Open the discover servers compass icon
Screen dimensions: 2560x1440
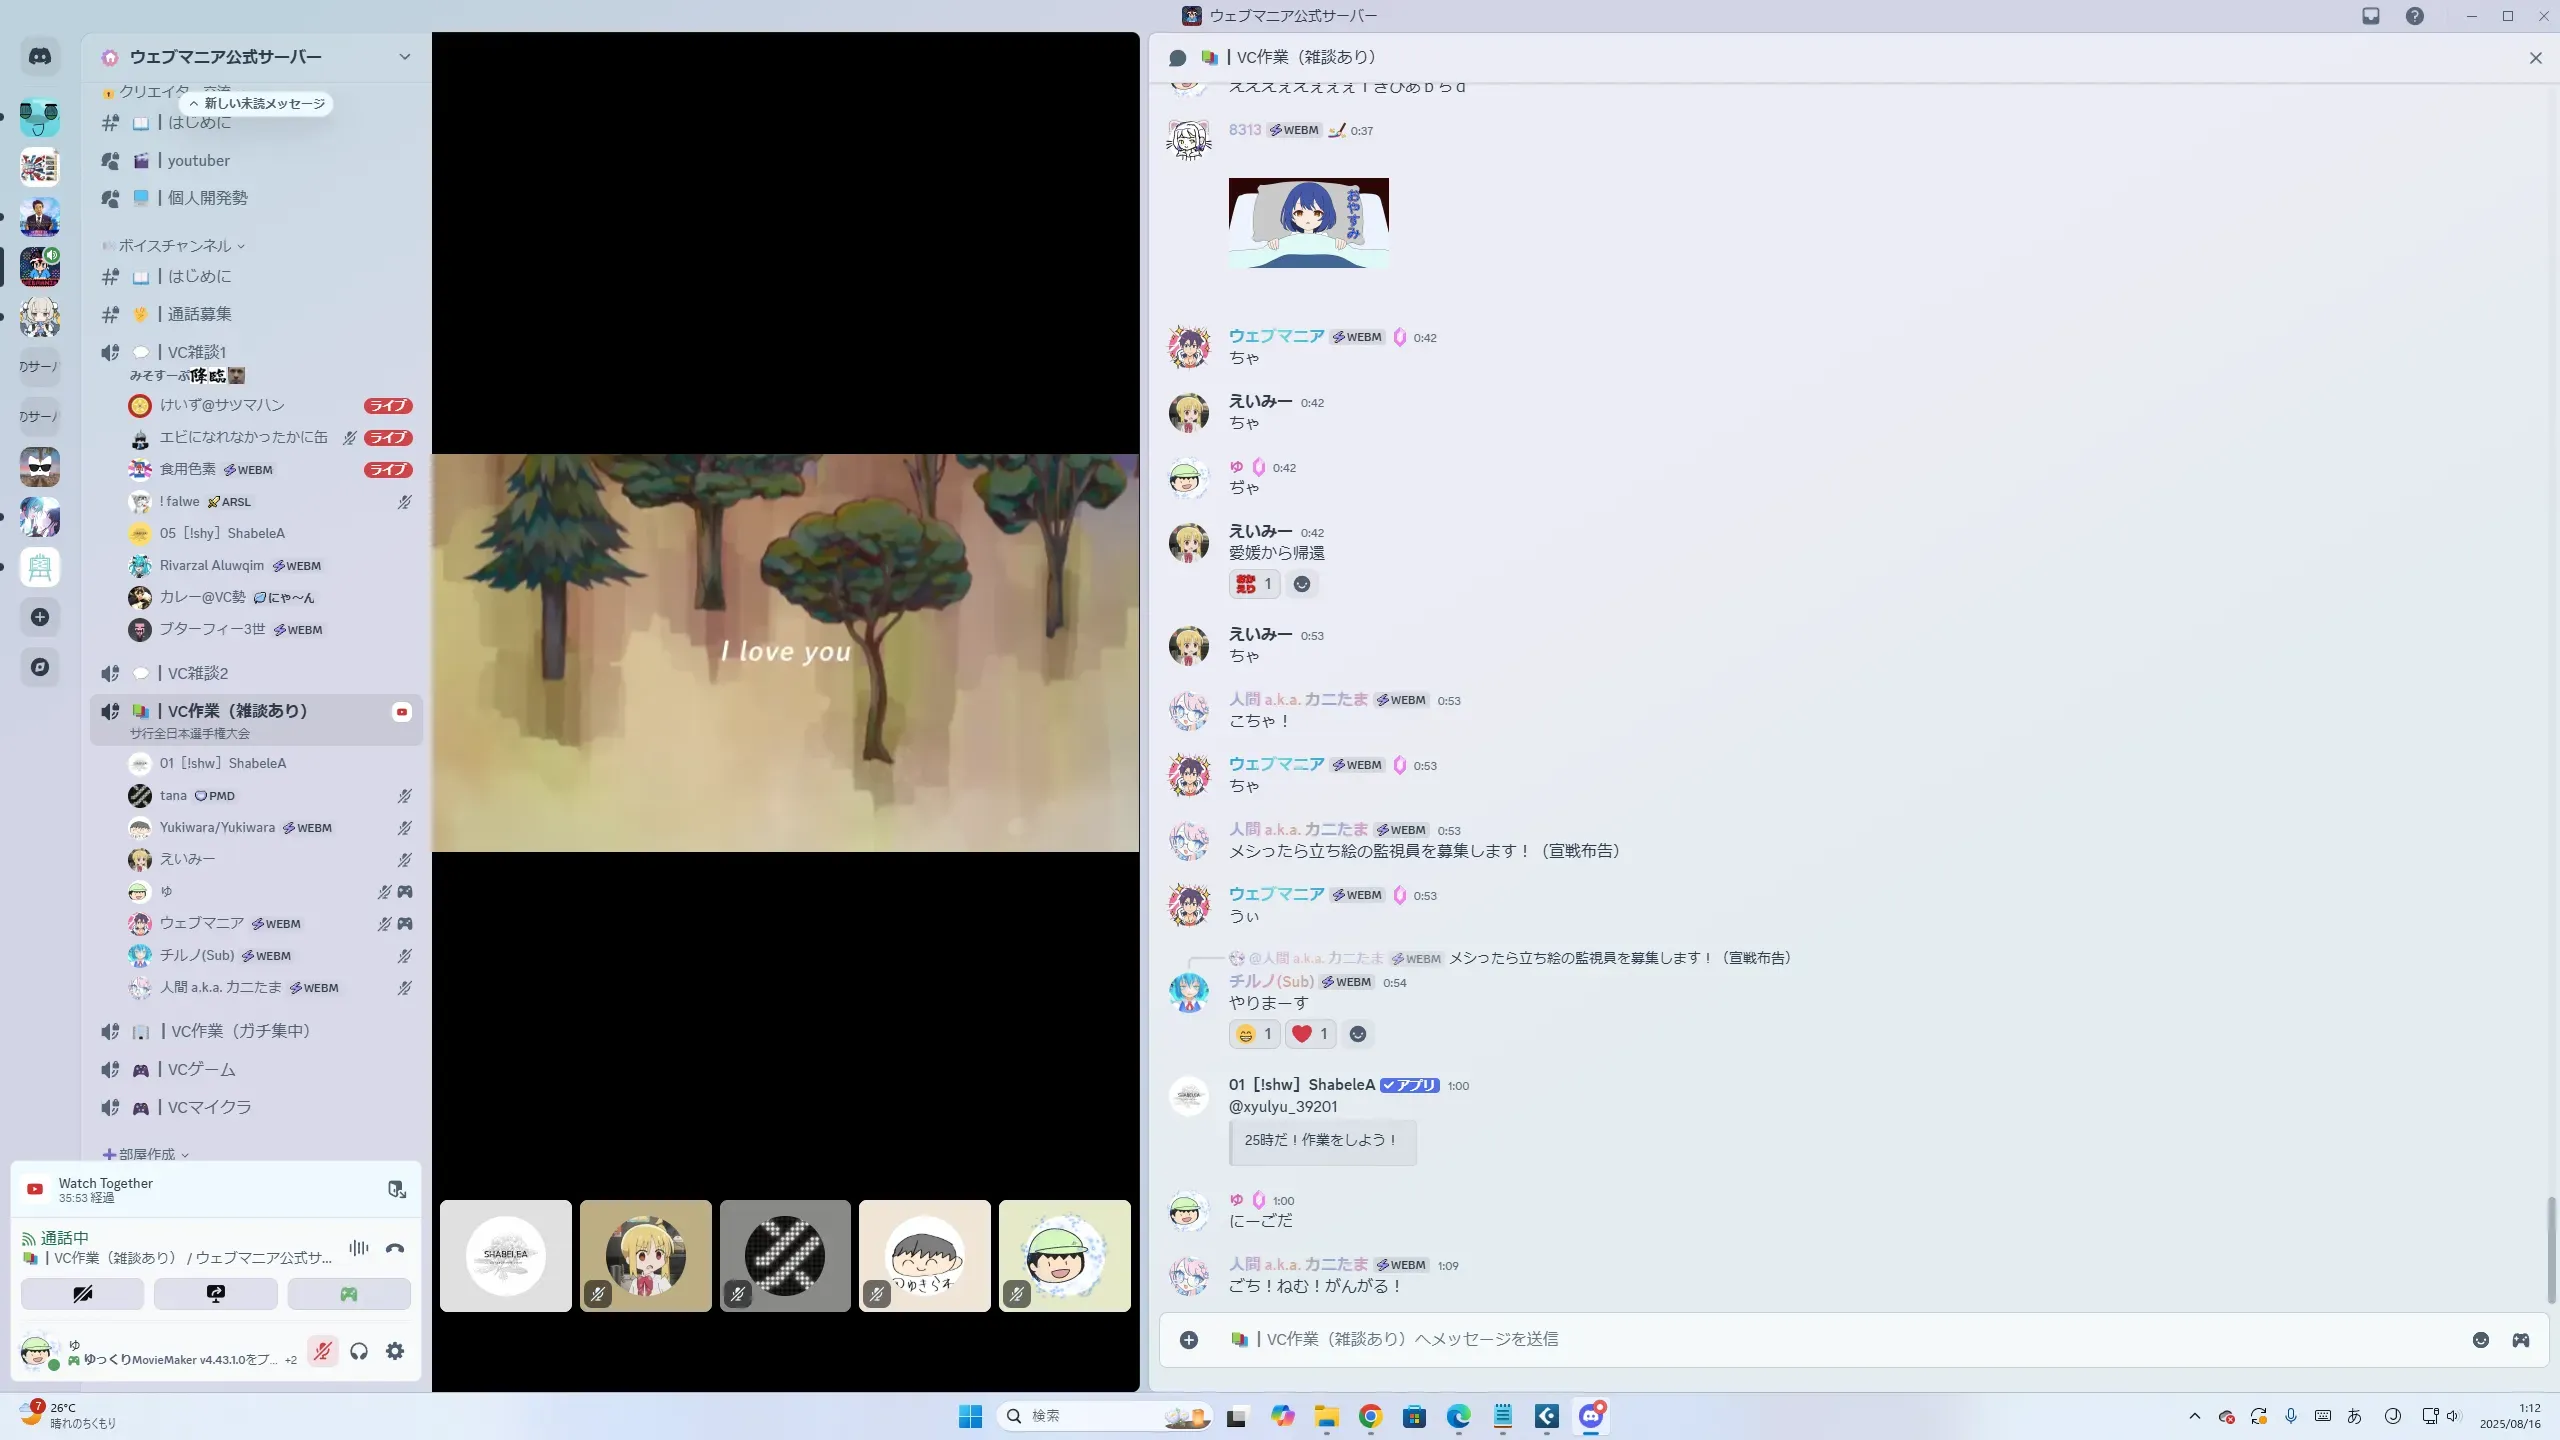click(40, 667)
